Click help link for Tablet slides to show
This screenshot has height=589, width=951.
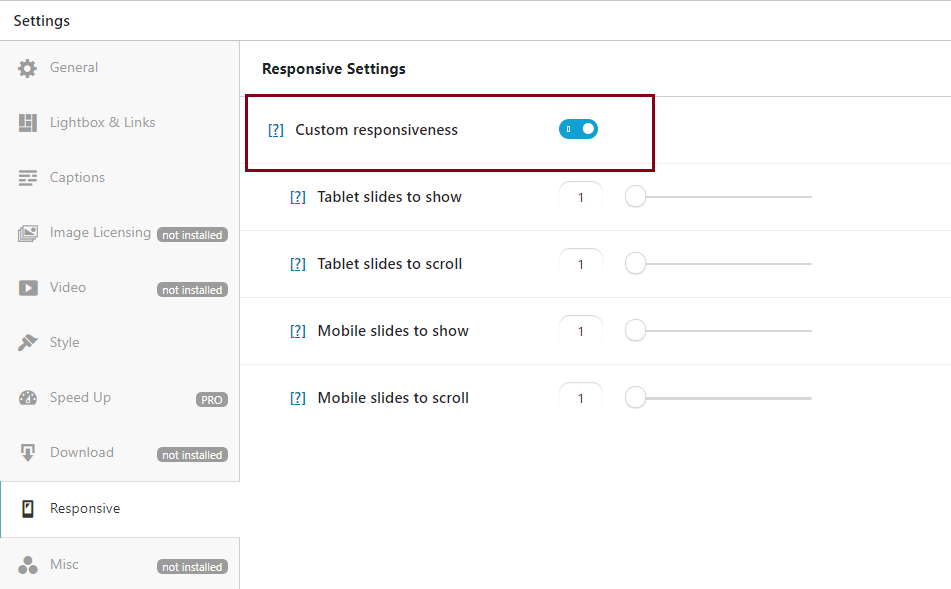coord(298,197)
